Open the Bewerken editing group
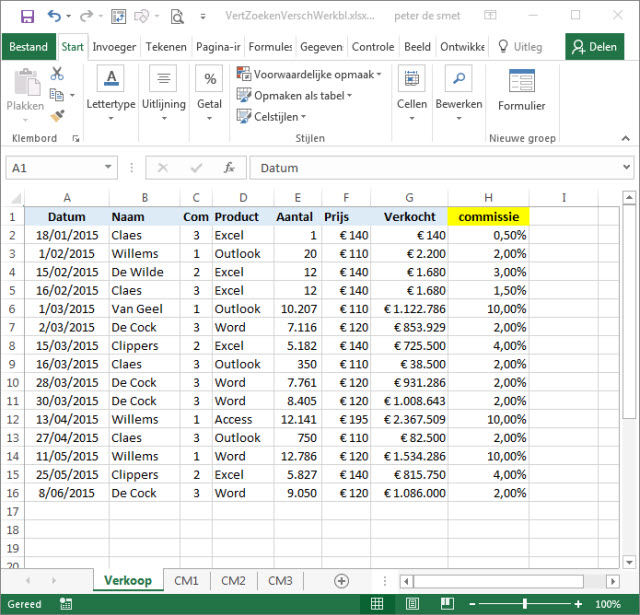Viewport: 640px width, 615px height. 459,93
